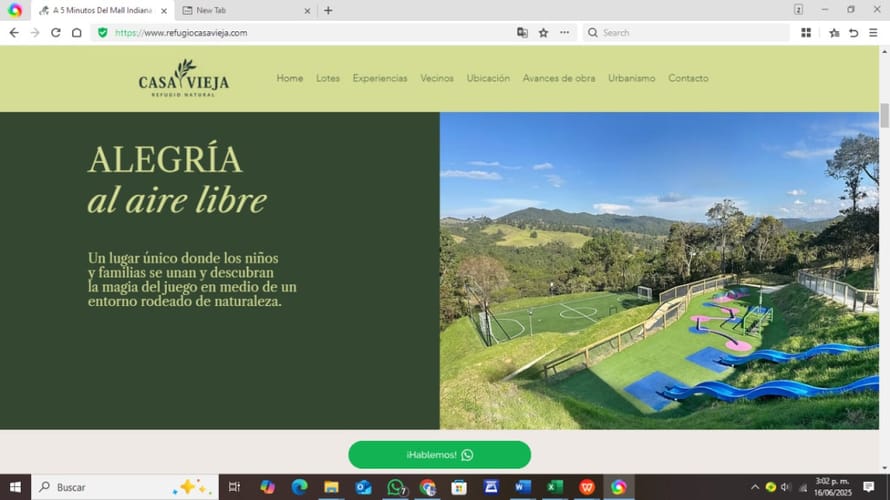Open the Avances de obra page
The image size is (890, 500).
[x=559, y=78]
